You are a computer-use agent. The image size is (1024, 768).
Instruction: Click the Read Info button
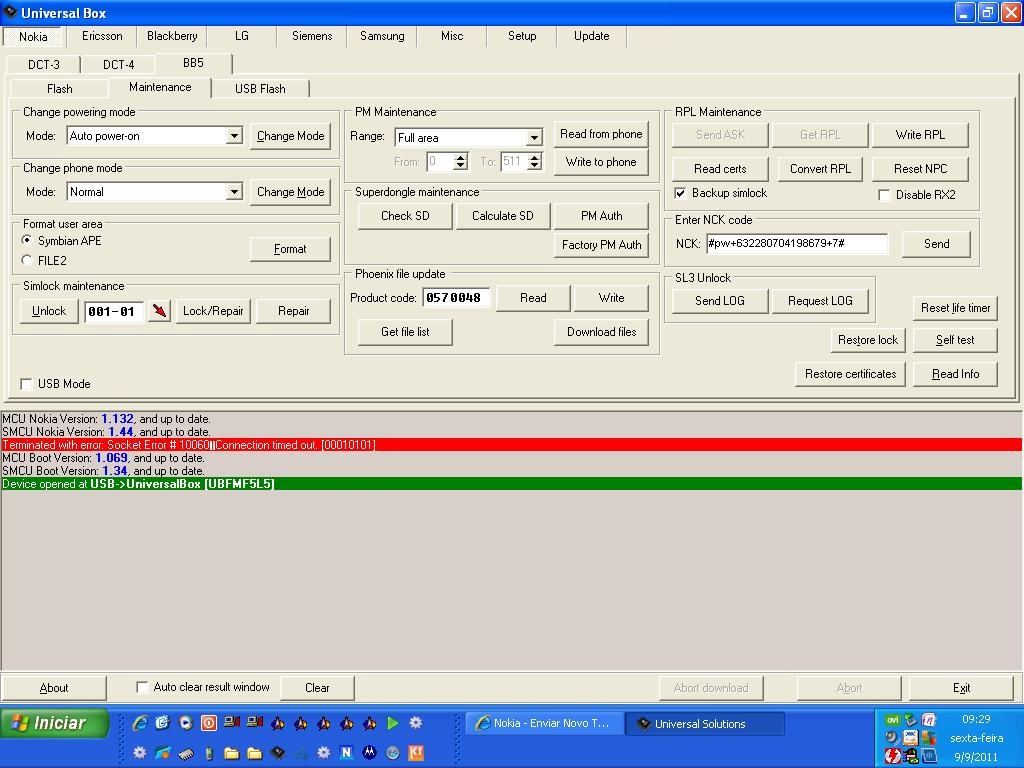(955, 374)
